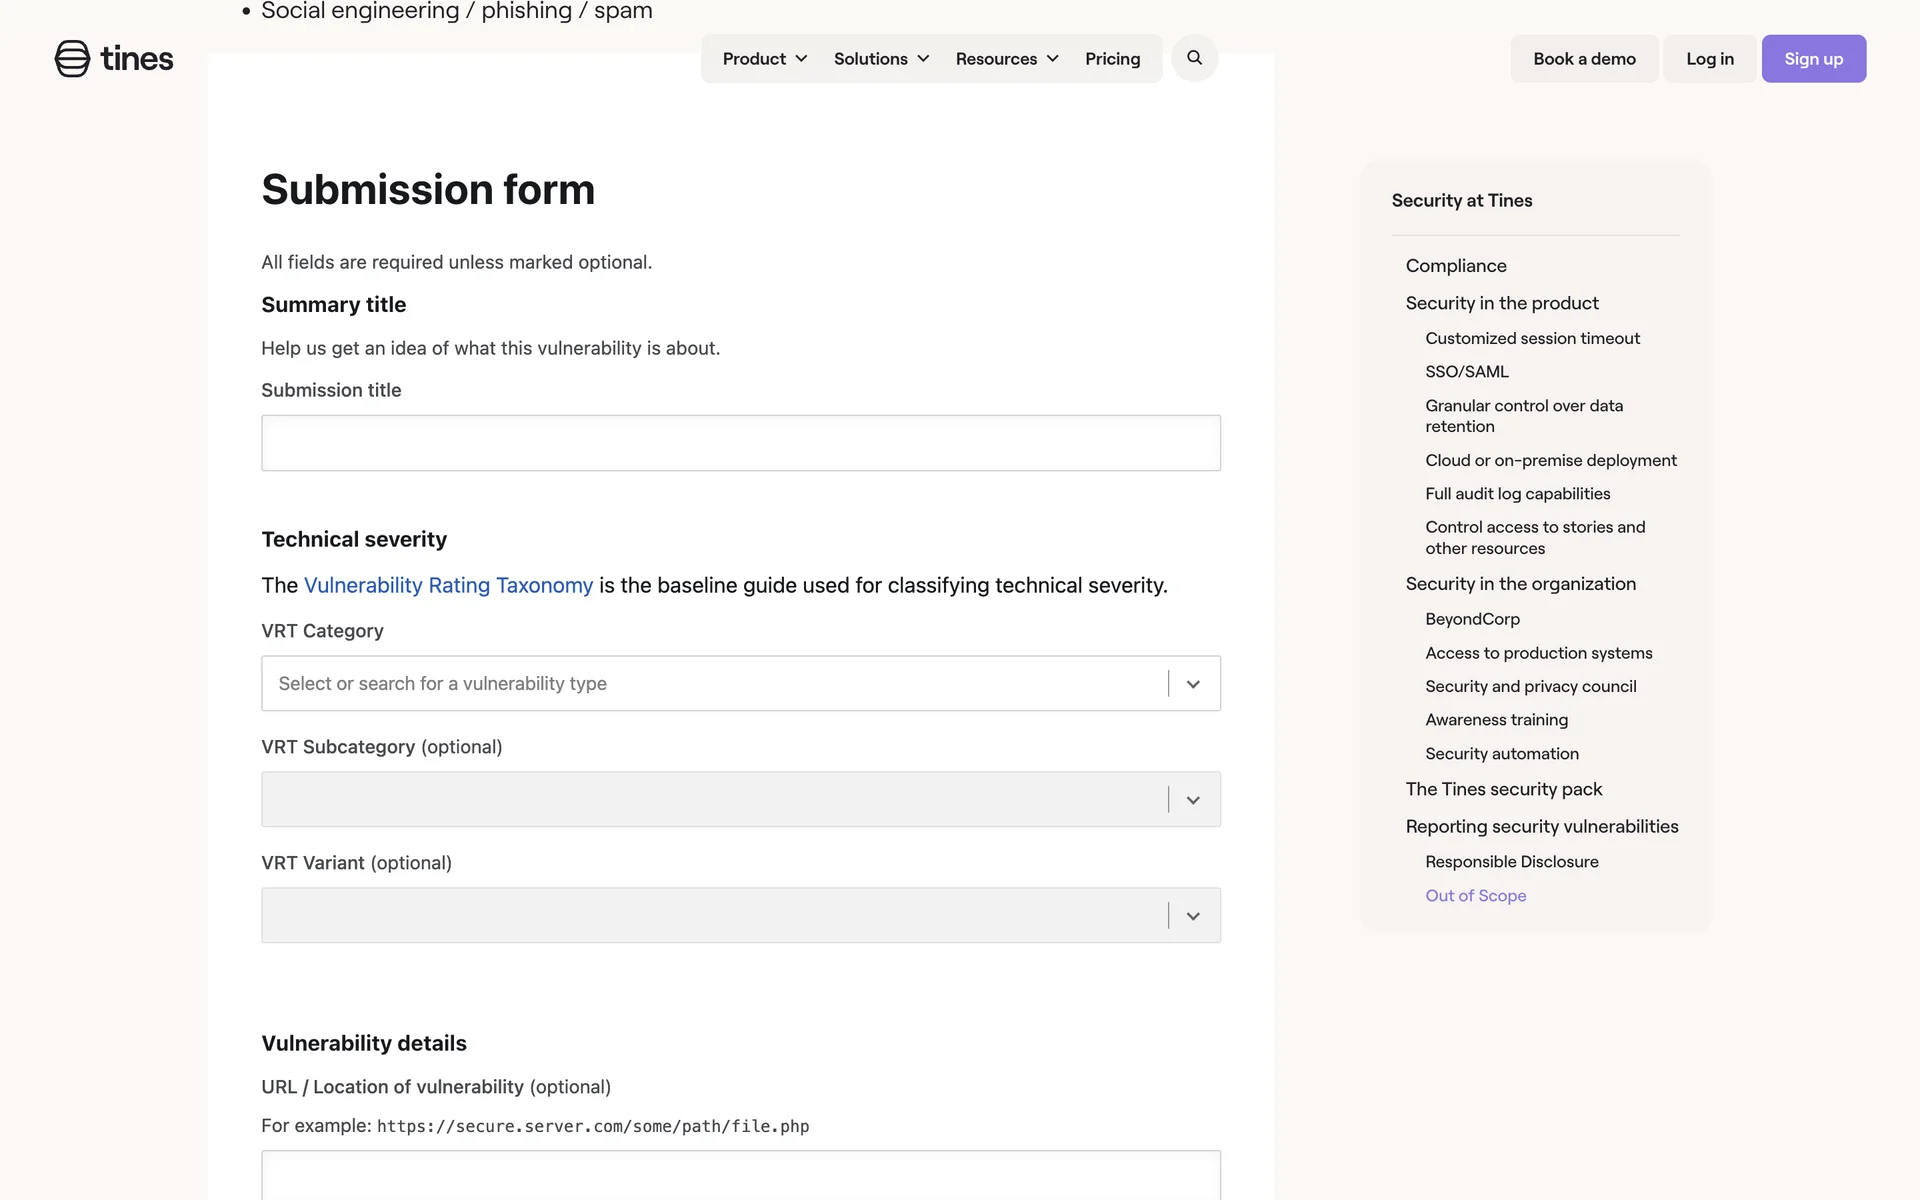The image size is (1920, 1200).
Task: Open the site search icon
Action: 1194,58
